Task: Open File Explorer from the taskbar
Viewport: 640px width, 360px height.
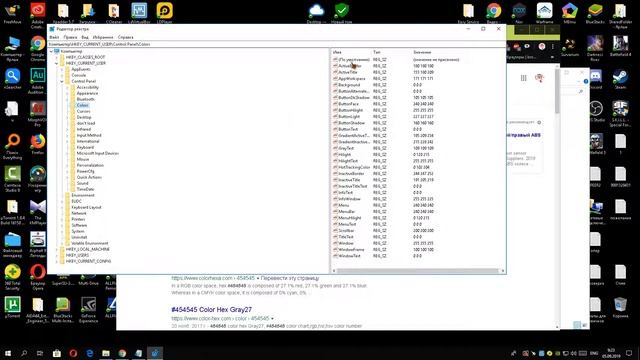Action: coord(106,353)
